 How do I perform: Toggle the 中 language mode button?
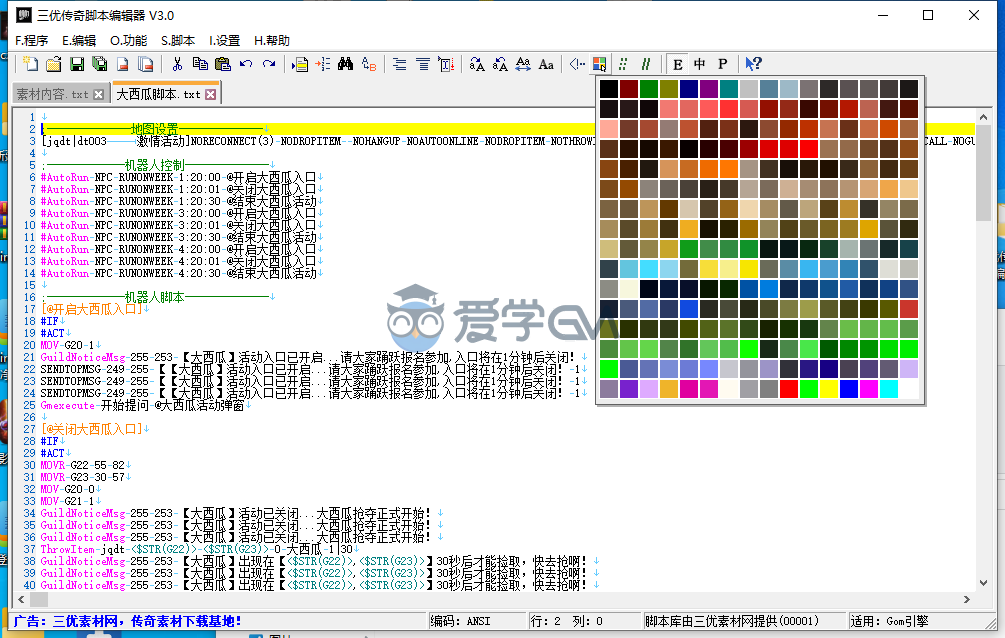(700, 64)
